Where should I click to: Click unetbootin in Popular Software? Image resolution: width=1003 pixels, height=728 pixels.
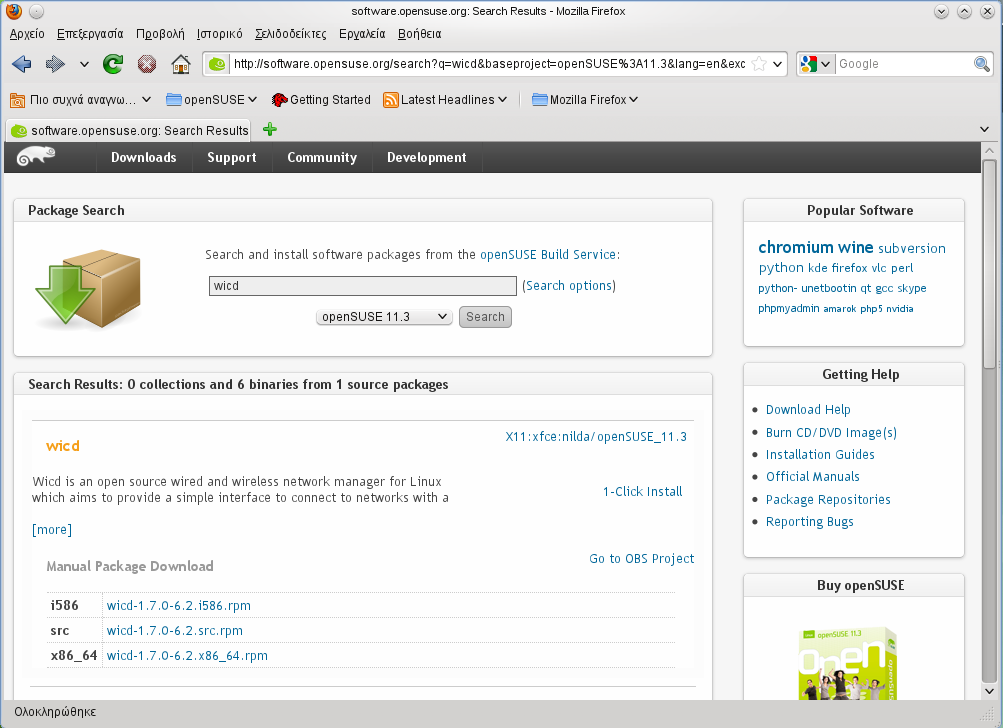tap(828, 288)
